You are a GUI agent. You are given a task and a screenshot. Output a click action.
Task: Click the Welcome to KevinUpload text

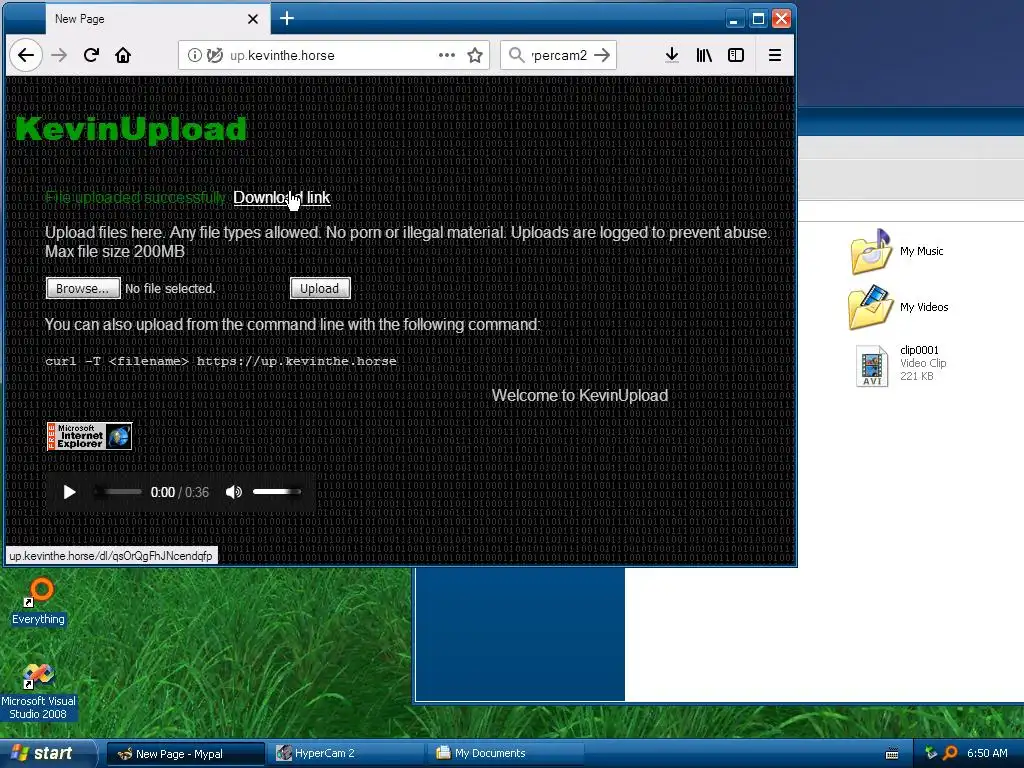580,395
